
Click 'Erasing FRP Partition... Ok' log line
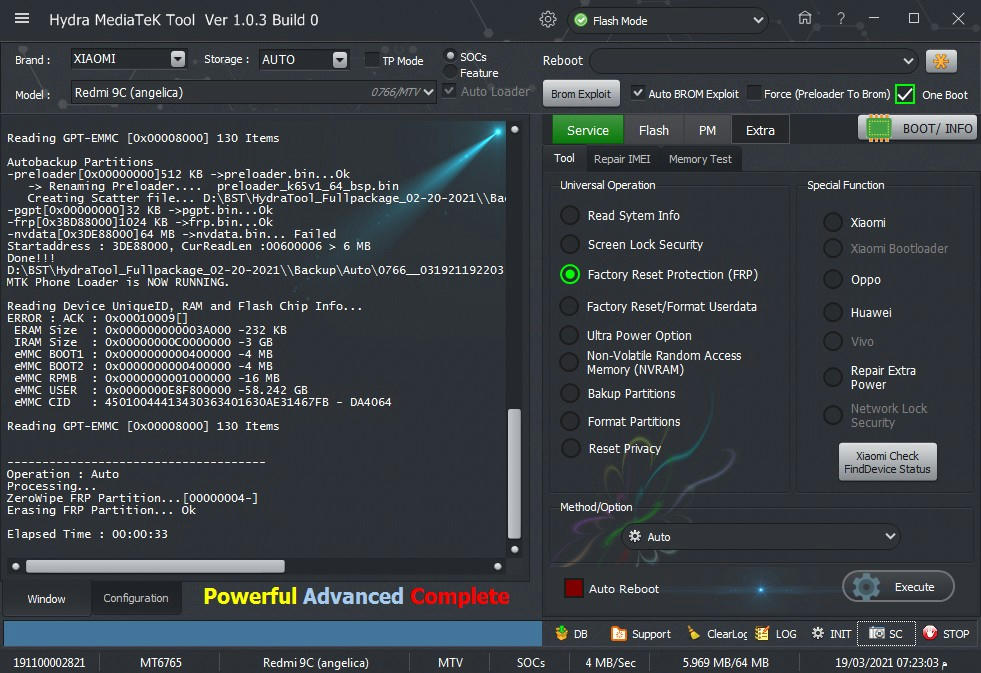click(101, 510)
